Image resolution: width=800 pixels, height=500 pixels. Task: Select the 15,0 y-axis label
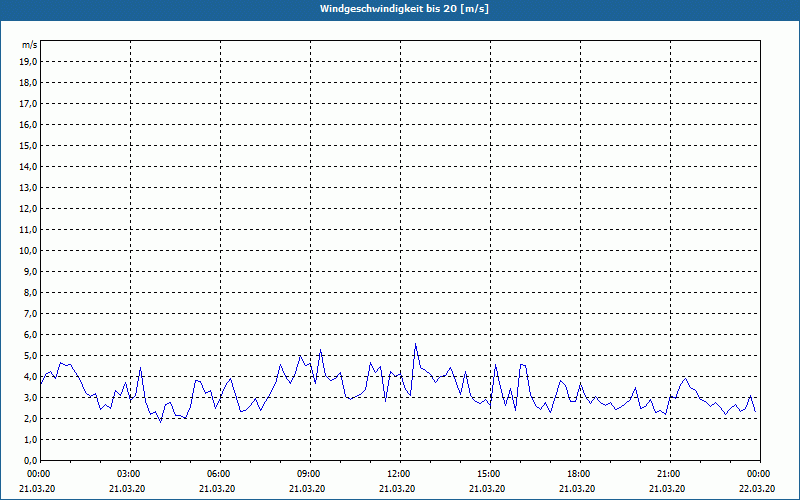tap(29, 145)
